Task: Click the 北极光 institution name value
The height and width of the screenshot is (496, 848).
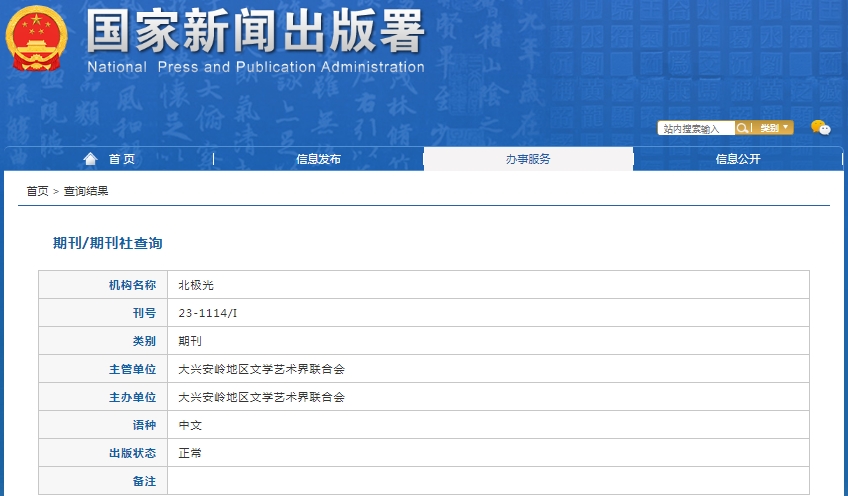Action: coord(196,285)
